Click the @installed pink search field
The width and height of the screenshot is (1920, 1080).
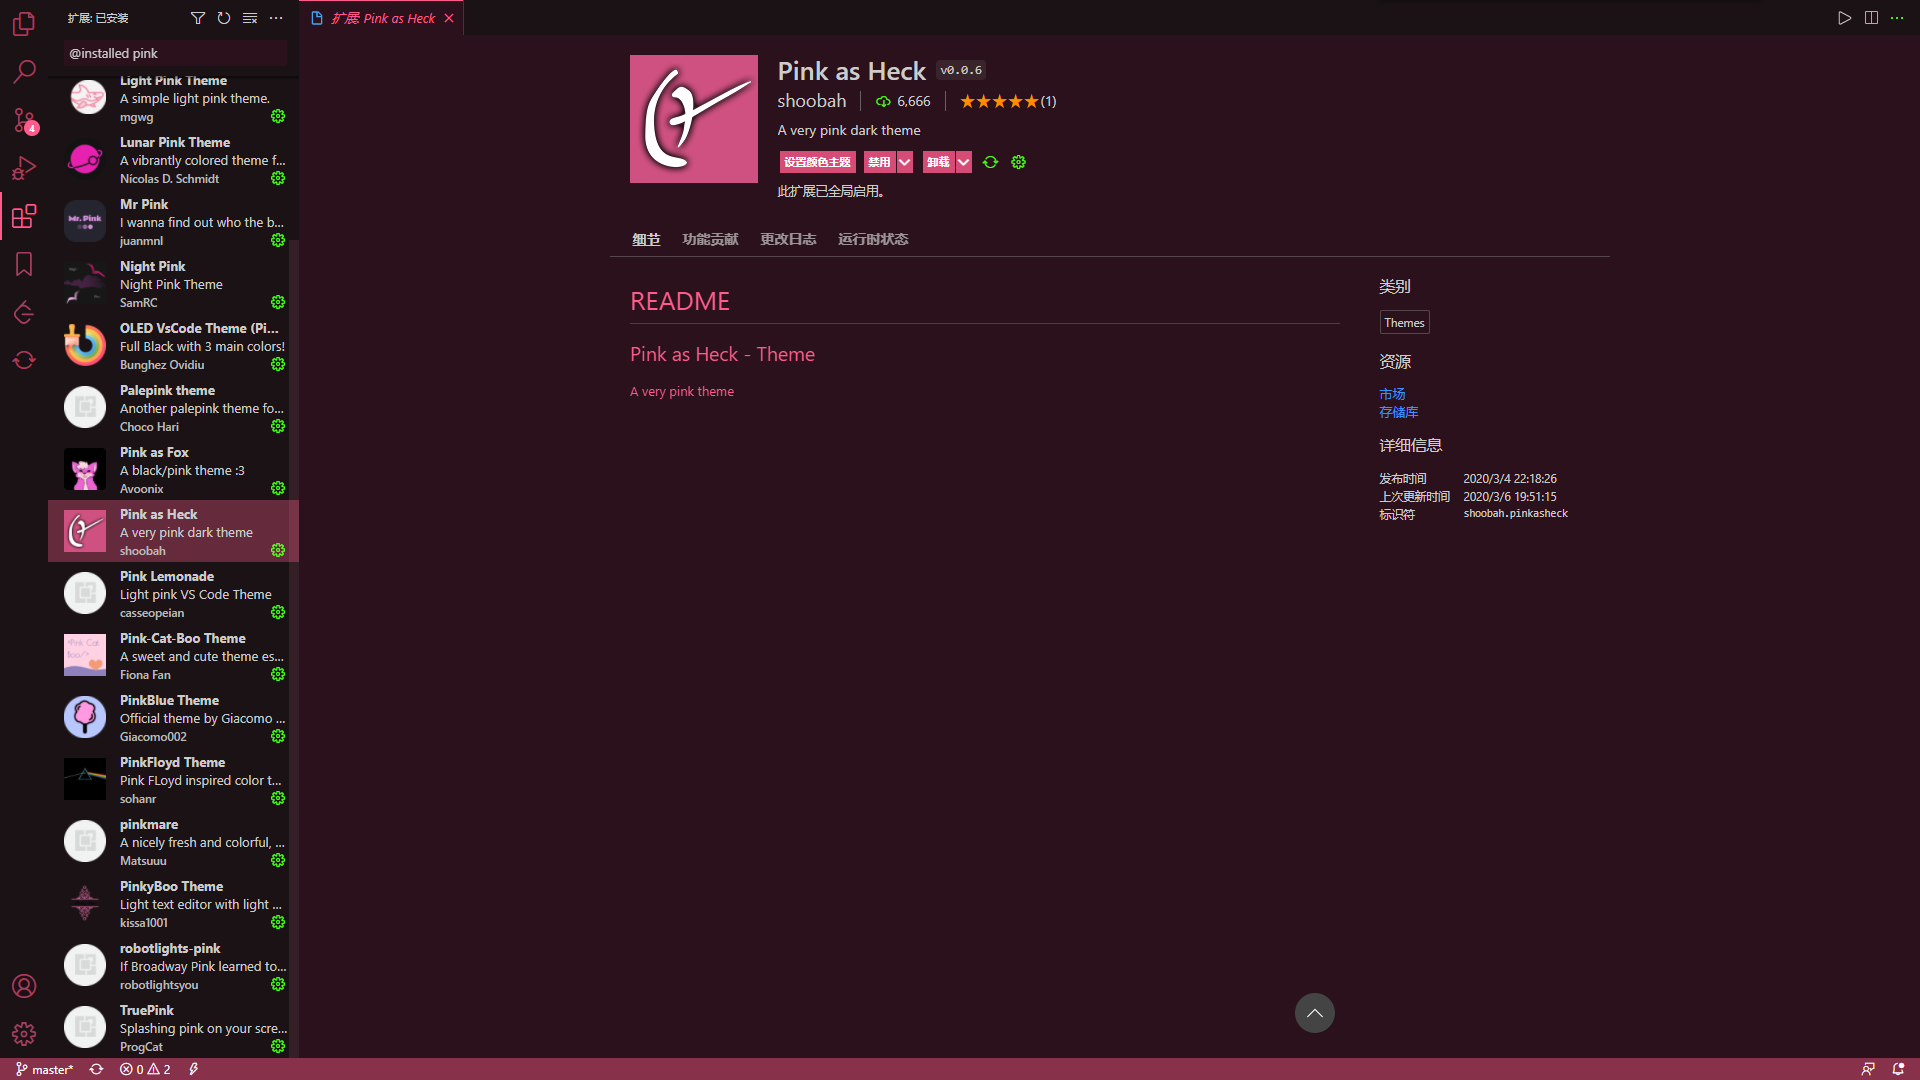coord(175,53)
